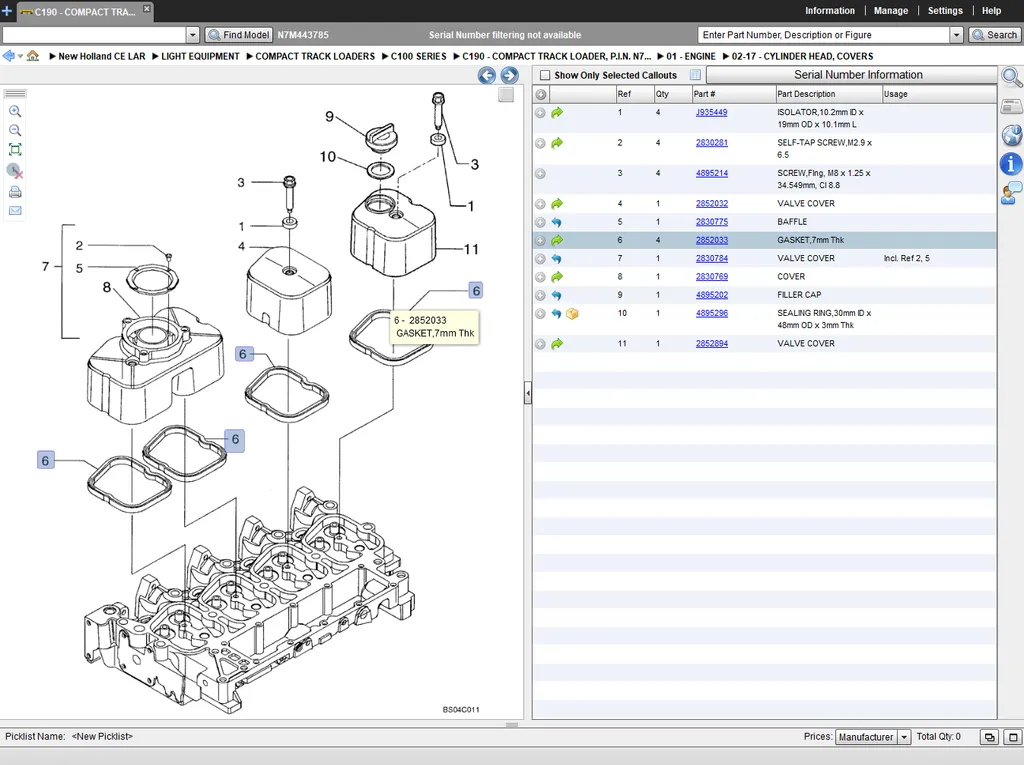Open the Manage menu
1024x765 pixels.
pos(890,11)
